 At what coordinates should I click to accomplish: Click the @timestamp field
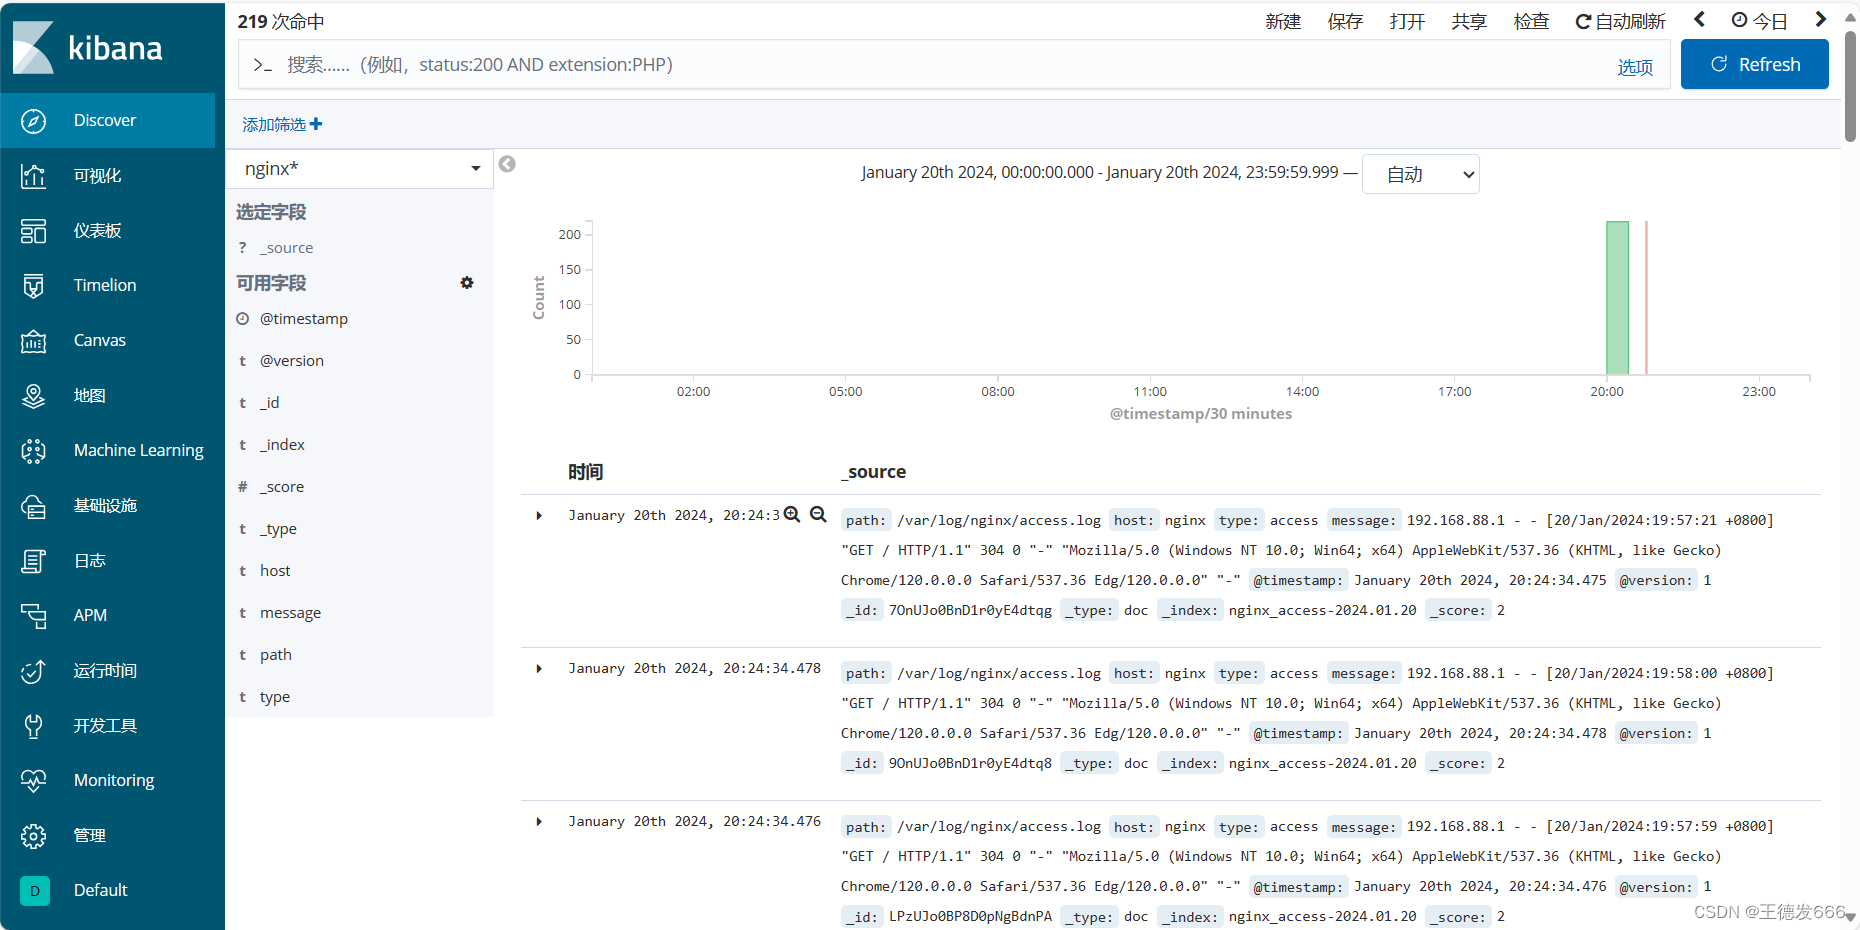pos(304,319)
